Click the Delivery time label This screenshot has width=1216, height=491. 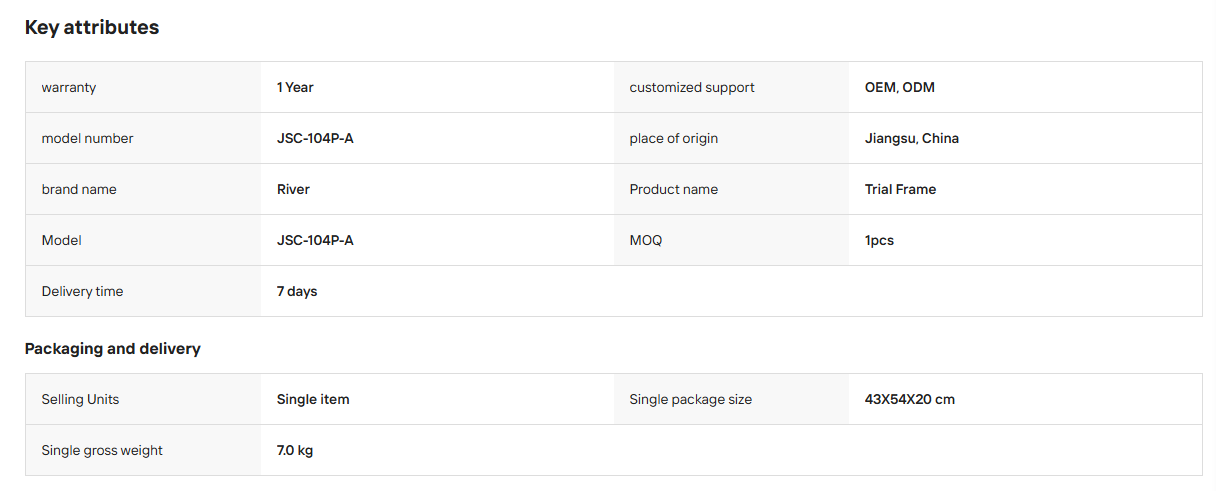pyautogui.click(x=82, y=291)
